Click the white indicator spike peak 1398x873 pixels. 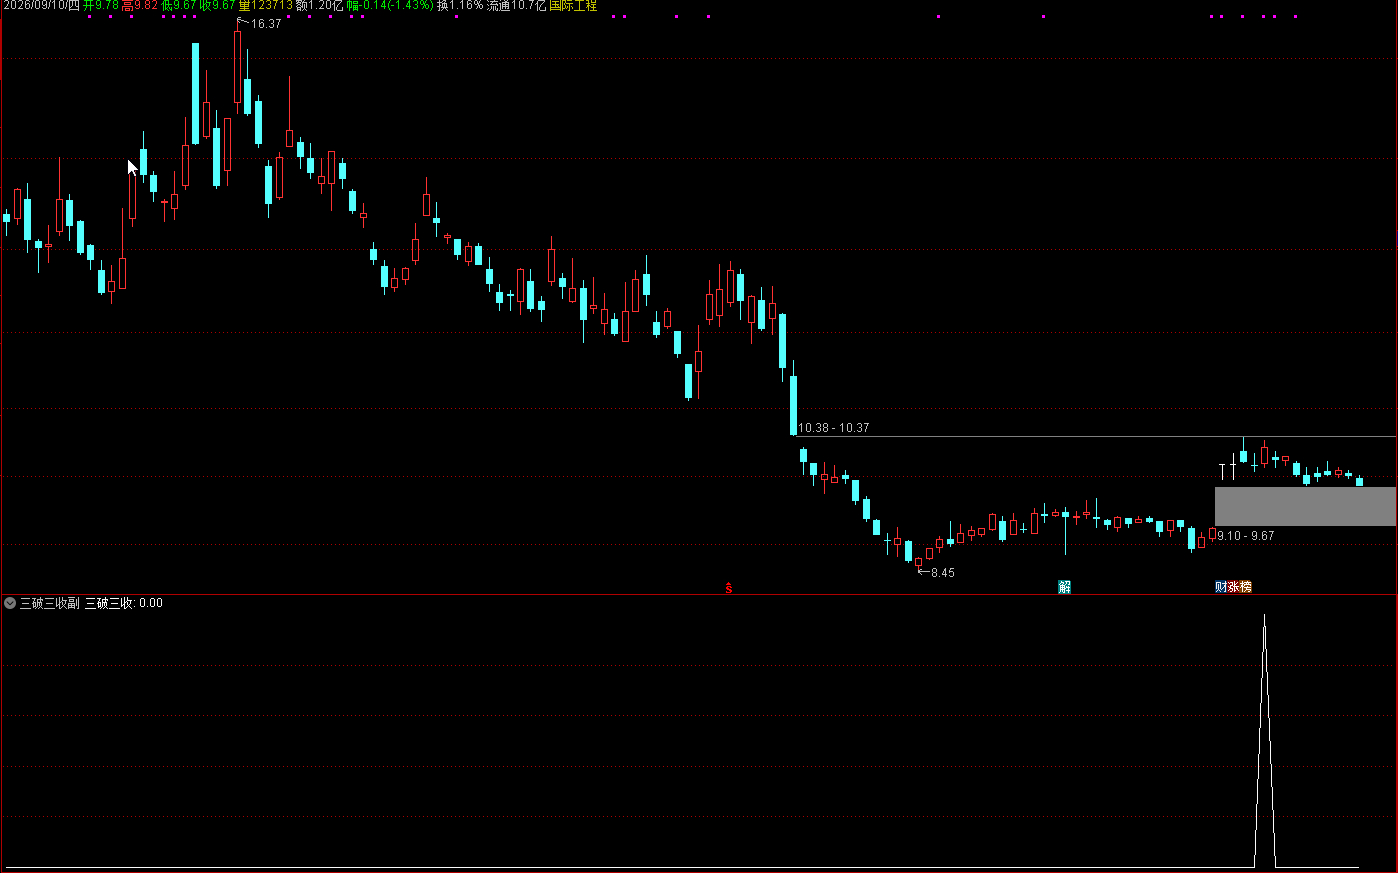(1265, 618)
